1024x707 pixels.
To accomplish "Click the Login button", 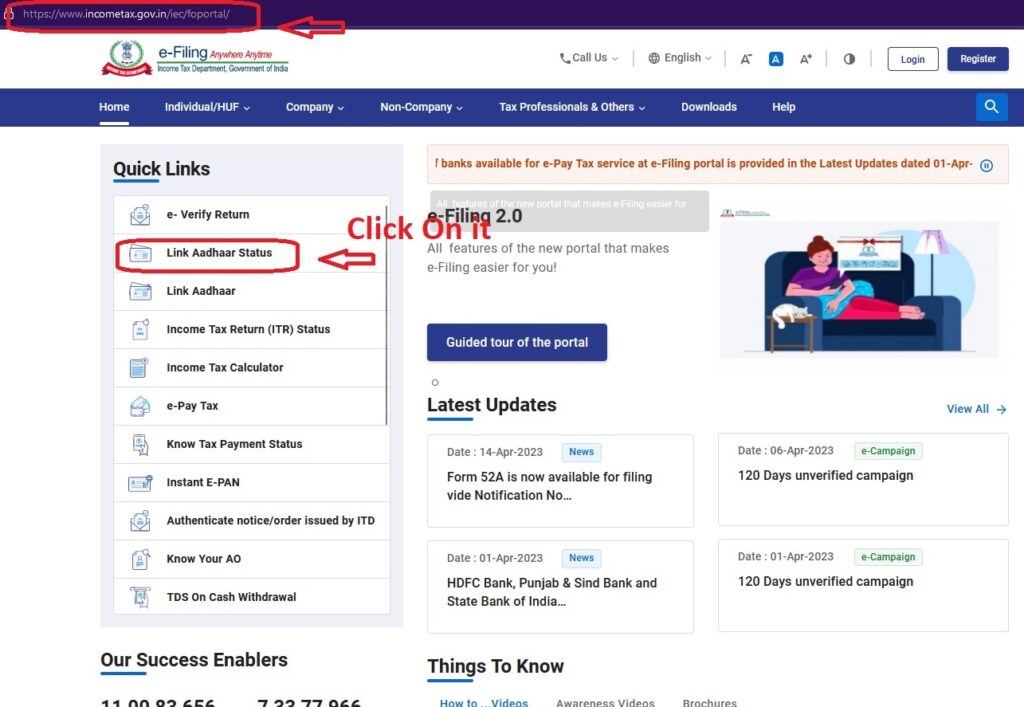I will point(912,59).
